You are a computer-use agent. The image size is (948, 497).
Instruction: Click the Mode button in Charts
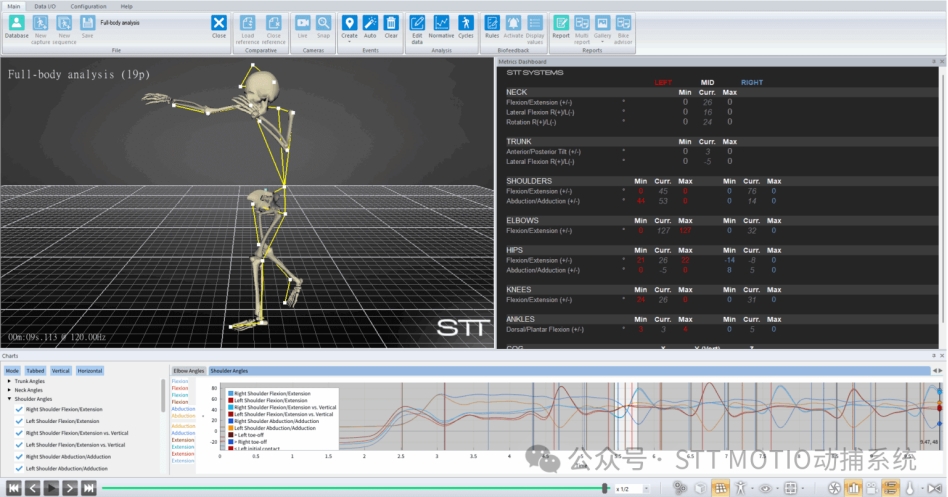click(x=12, y=371)
